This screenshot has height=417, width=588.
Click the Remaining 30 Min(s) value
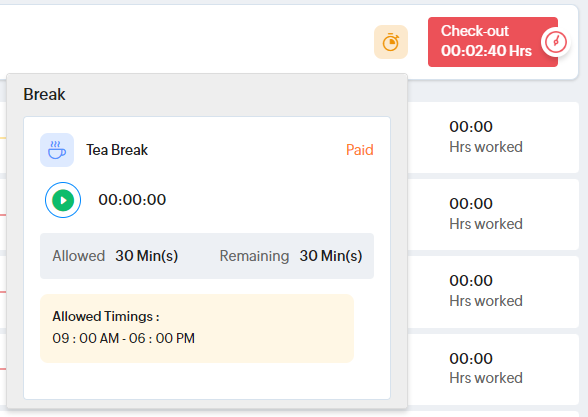[x=331, y=256]
